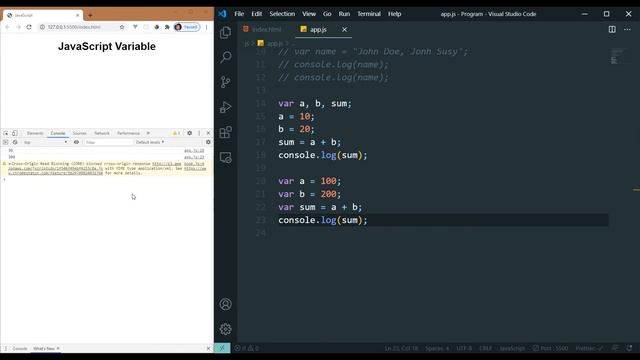Click the Chrome address bar URL
The image size is (640, 360).
tap(74, 27)
